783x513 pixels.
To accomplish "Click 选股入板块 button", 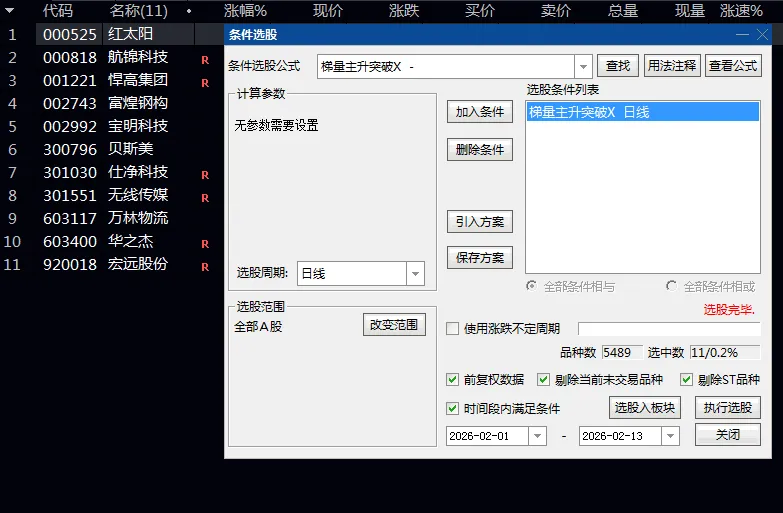I will (645, 408).
